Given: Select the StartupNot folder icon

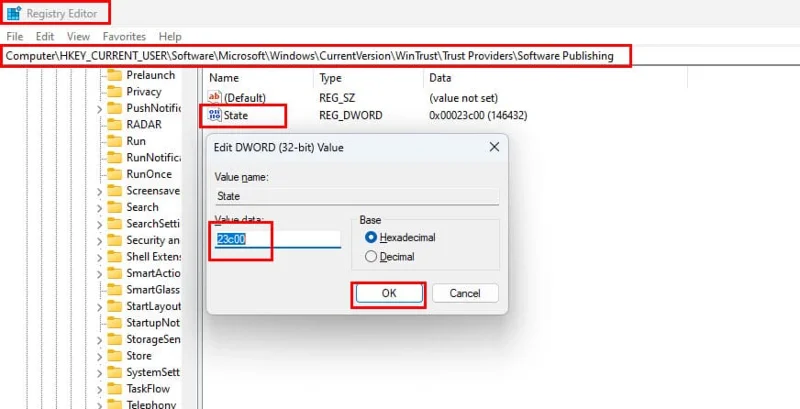Looking at the screenshot, I should [x=115, y=323].
